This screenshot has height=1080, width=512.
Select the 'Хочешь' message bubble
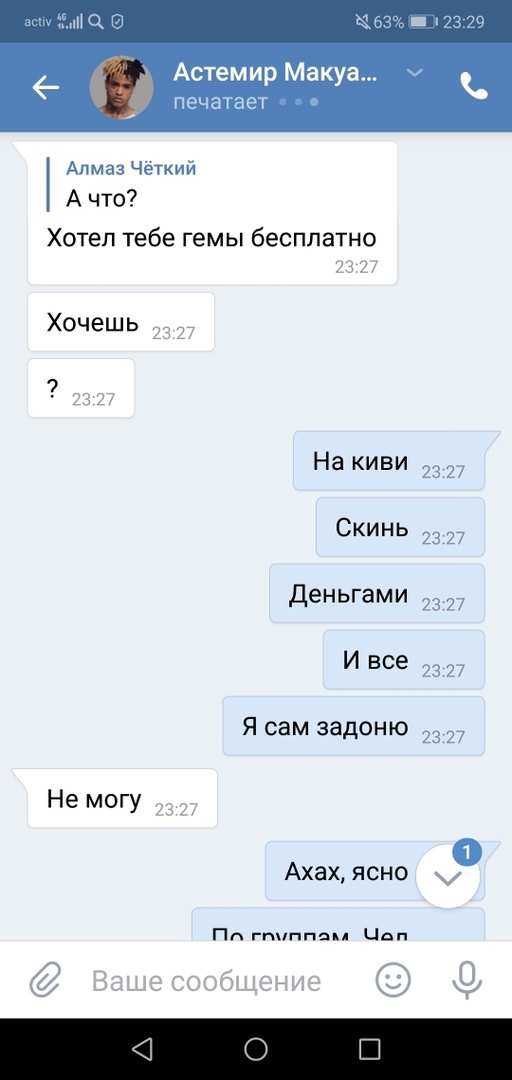[x=121, y=322]
